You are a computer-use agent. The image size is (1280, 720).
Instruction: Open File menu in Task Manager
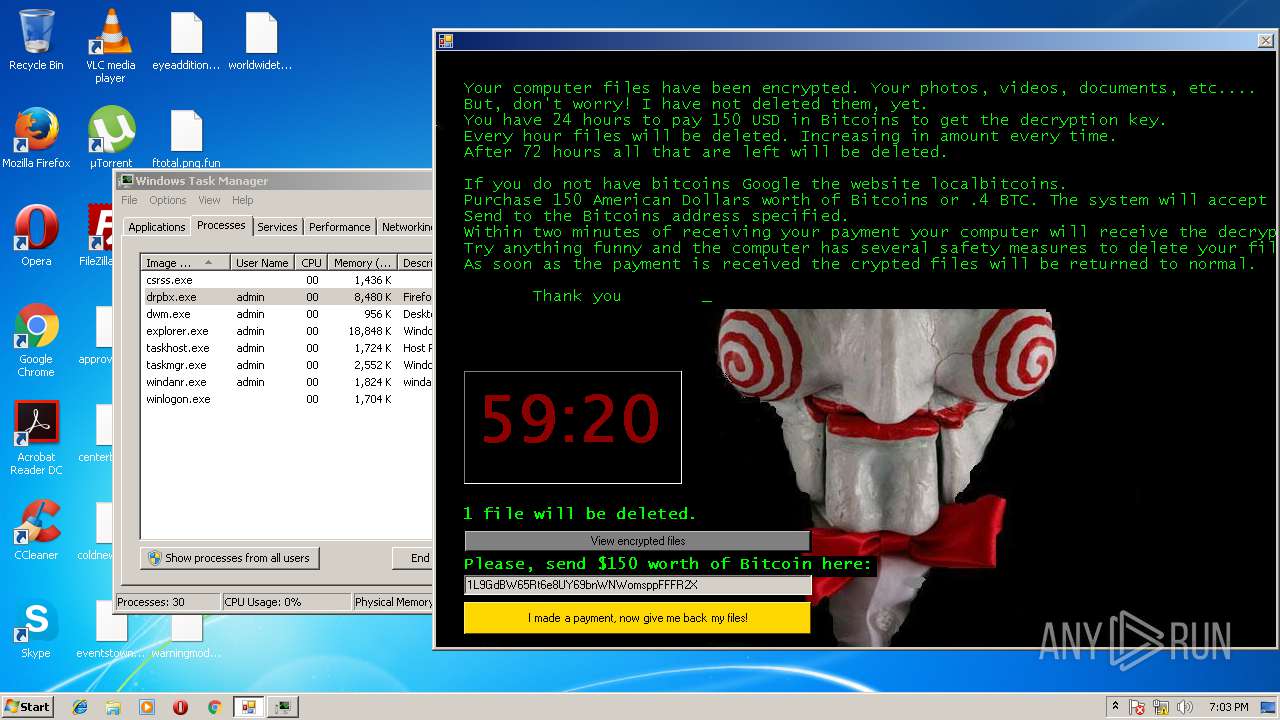point(129,200)
